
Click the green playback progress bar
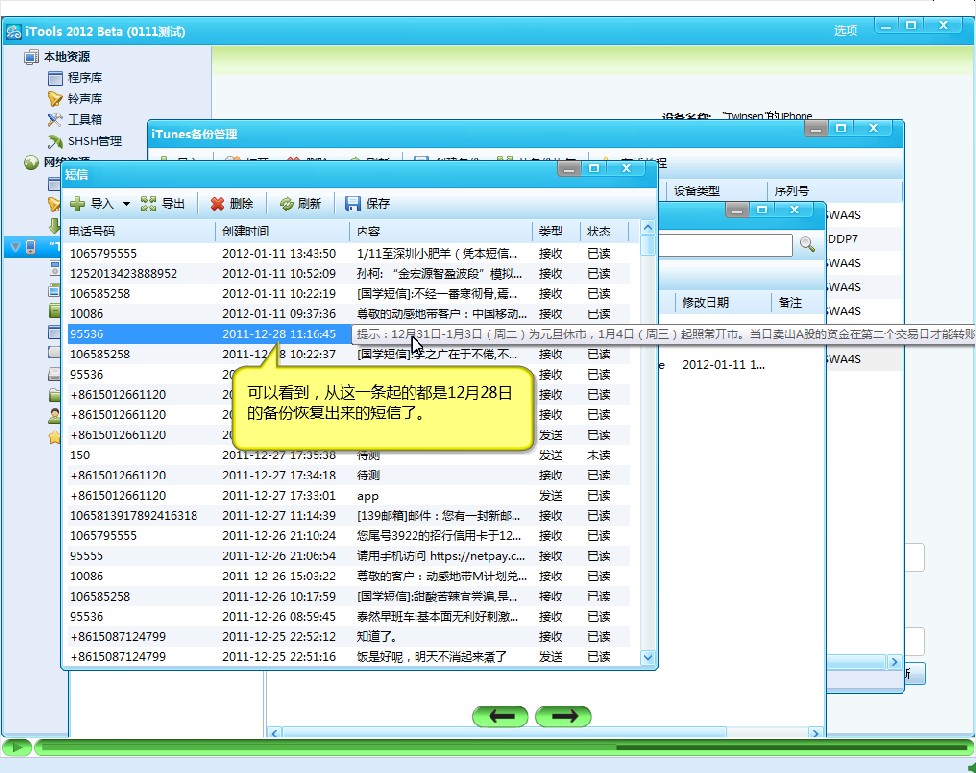(500, 747)
